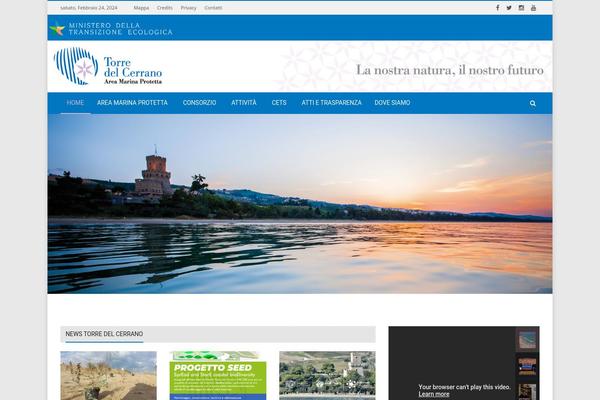
Task: Expand the Attività menu
Action: click(x=244, y=103)
